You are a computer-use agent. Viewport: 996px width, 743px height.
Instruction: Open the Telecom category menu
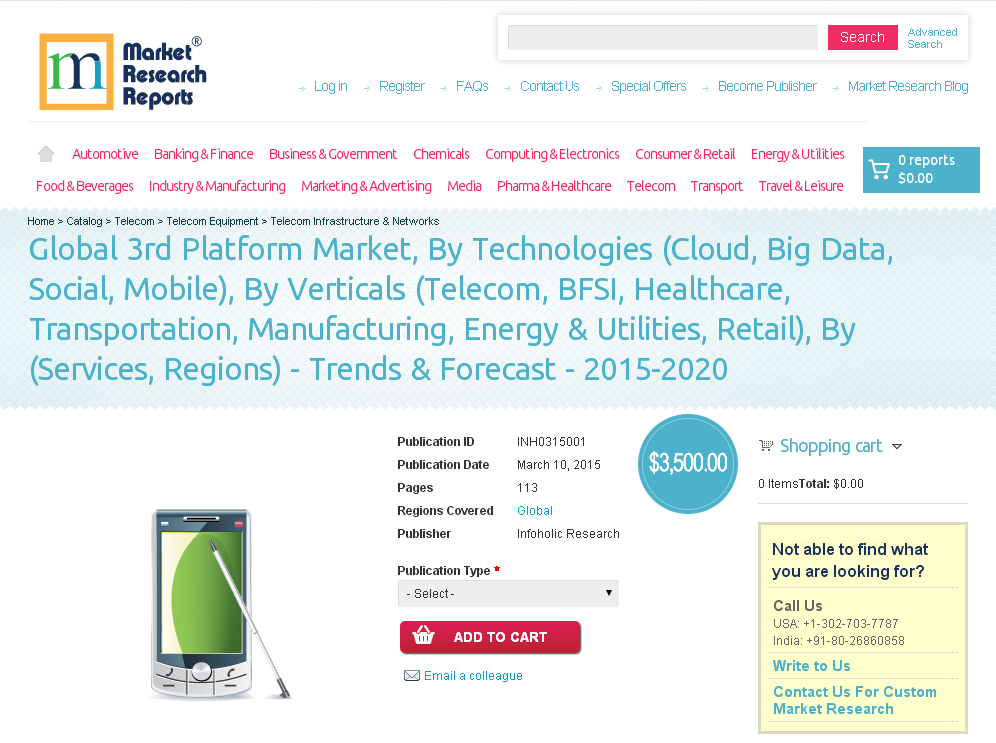[x=651, y=186]
